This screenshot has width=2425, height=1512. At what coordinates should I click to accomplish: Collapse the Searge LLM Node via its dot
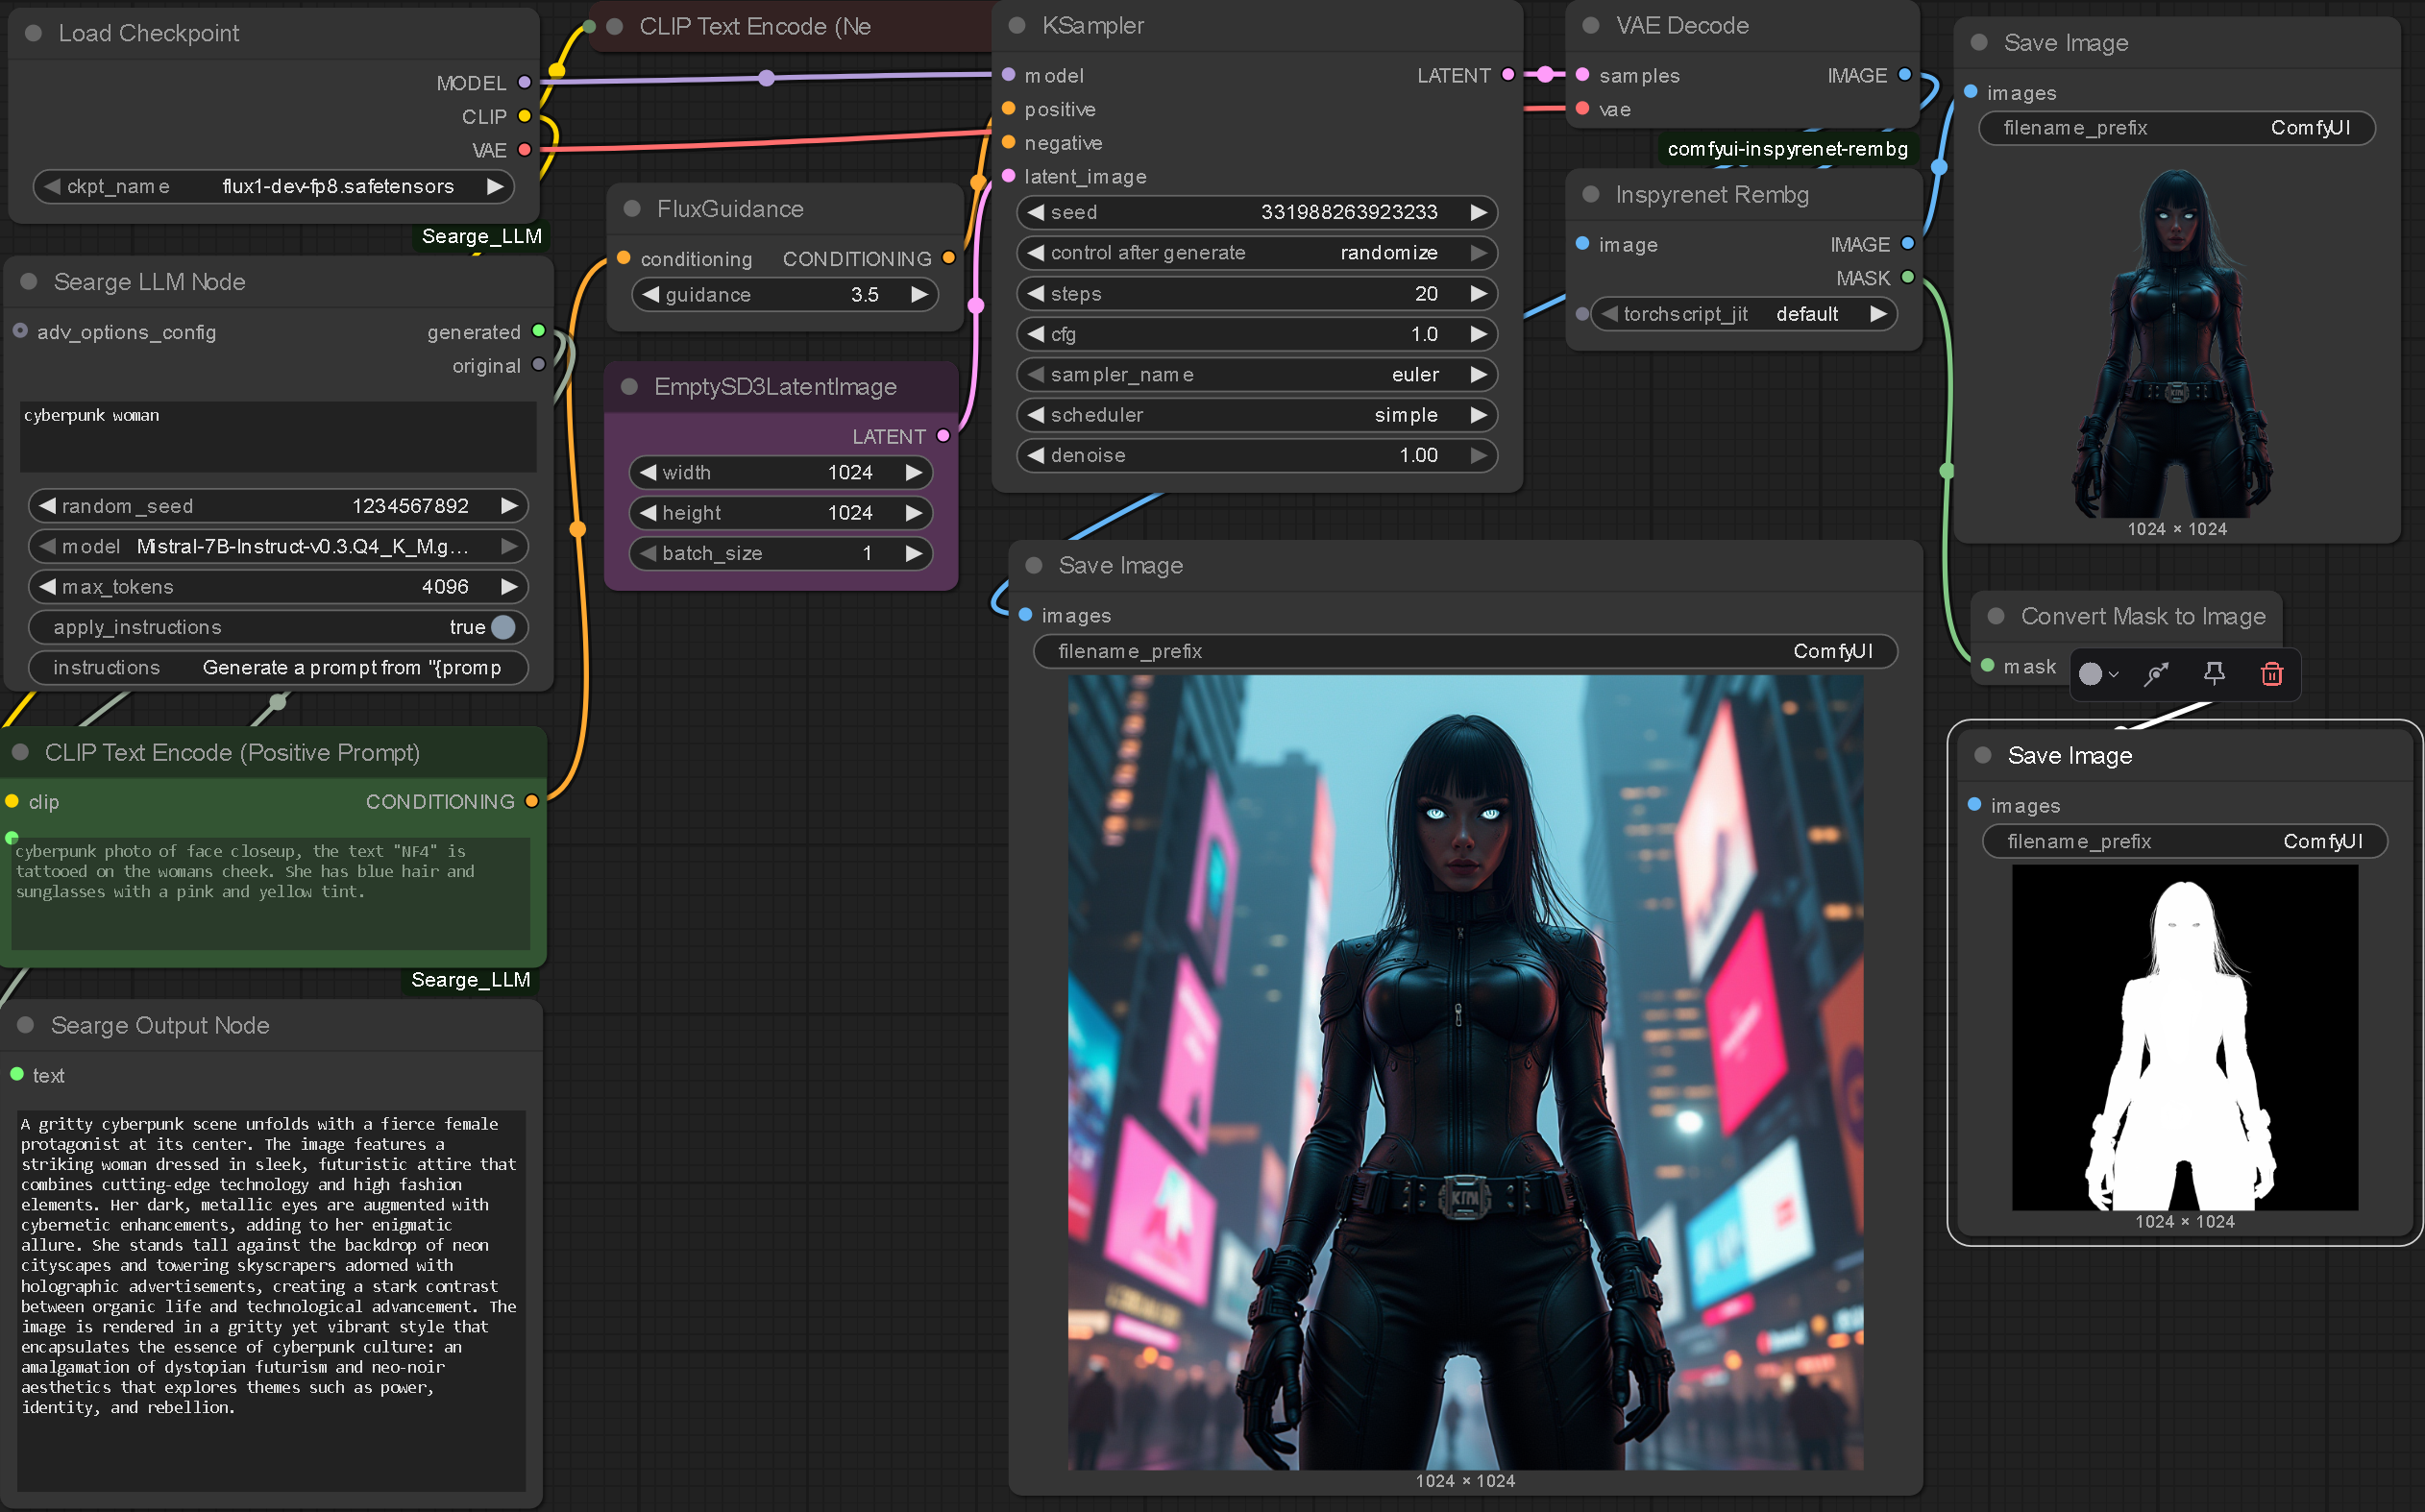point(29,281)
